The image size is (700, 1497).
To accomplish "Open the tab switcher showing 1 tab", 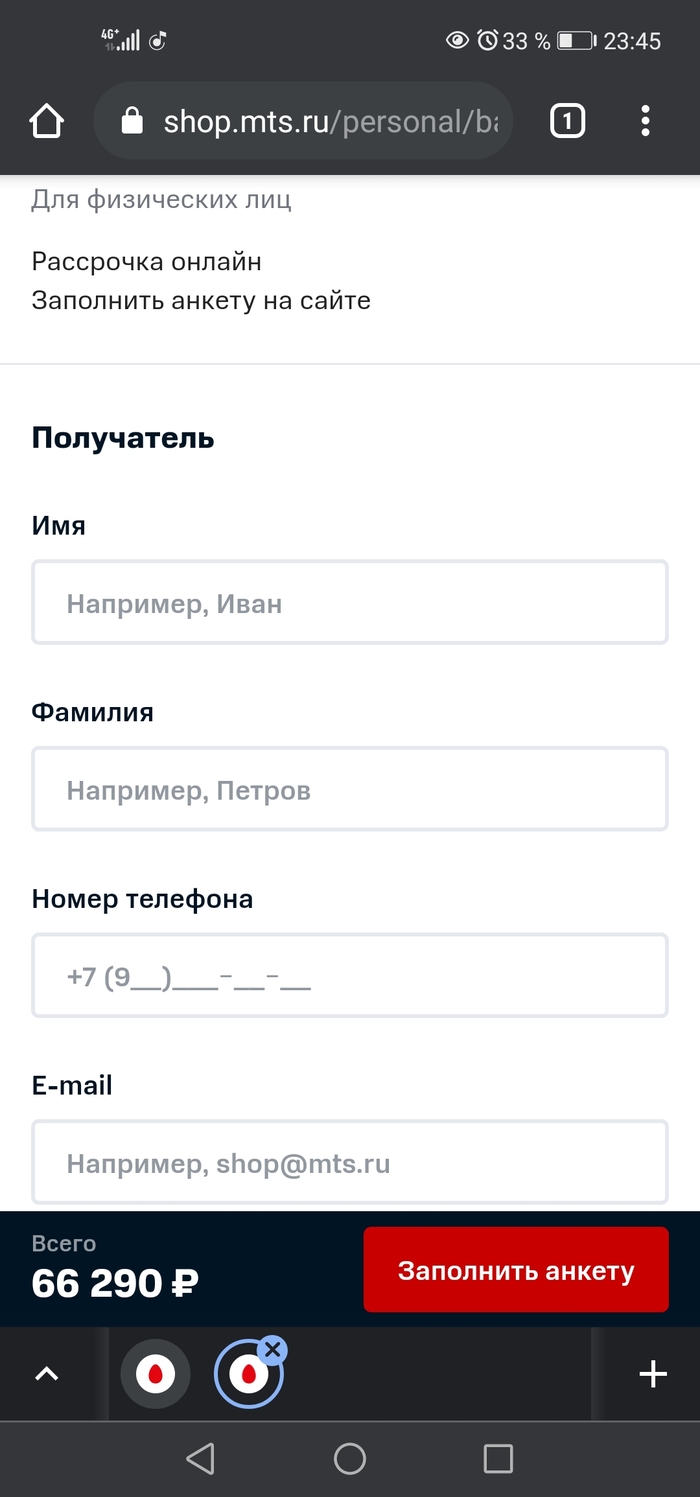I will coord(567,122).
